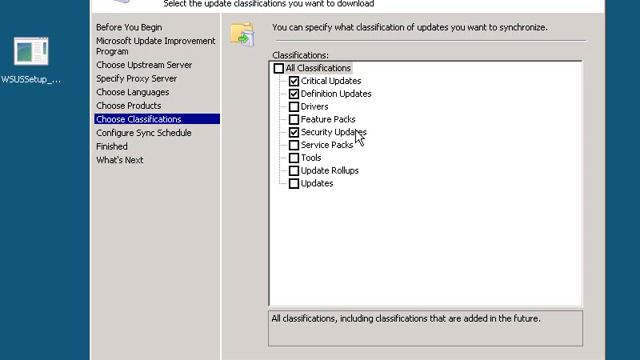
Task: Select the Choose Upstream Server step
Action: (x=144, y=65)
